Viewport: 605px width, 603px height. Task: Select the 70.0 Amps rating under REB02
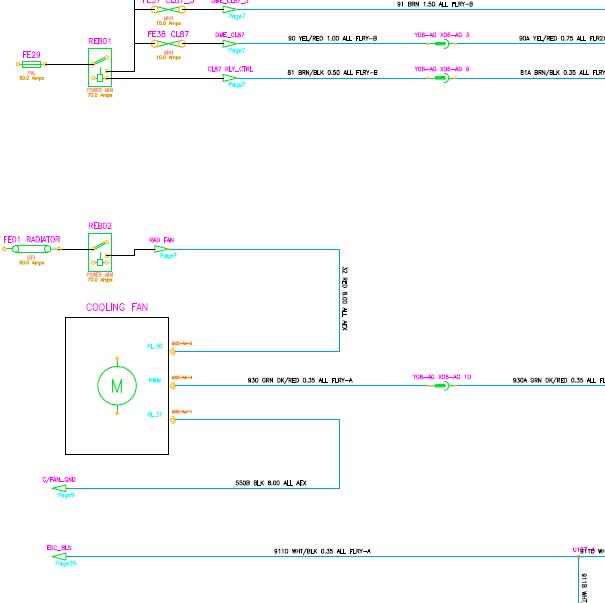[x=100, y=280]
